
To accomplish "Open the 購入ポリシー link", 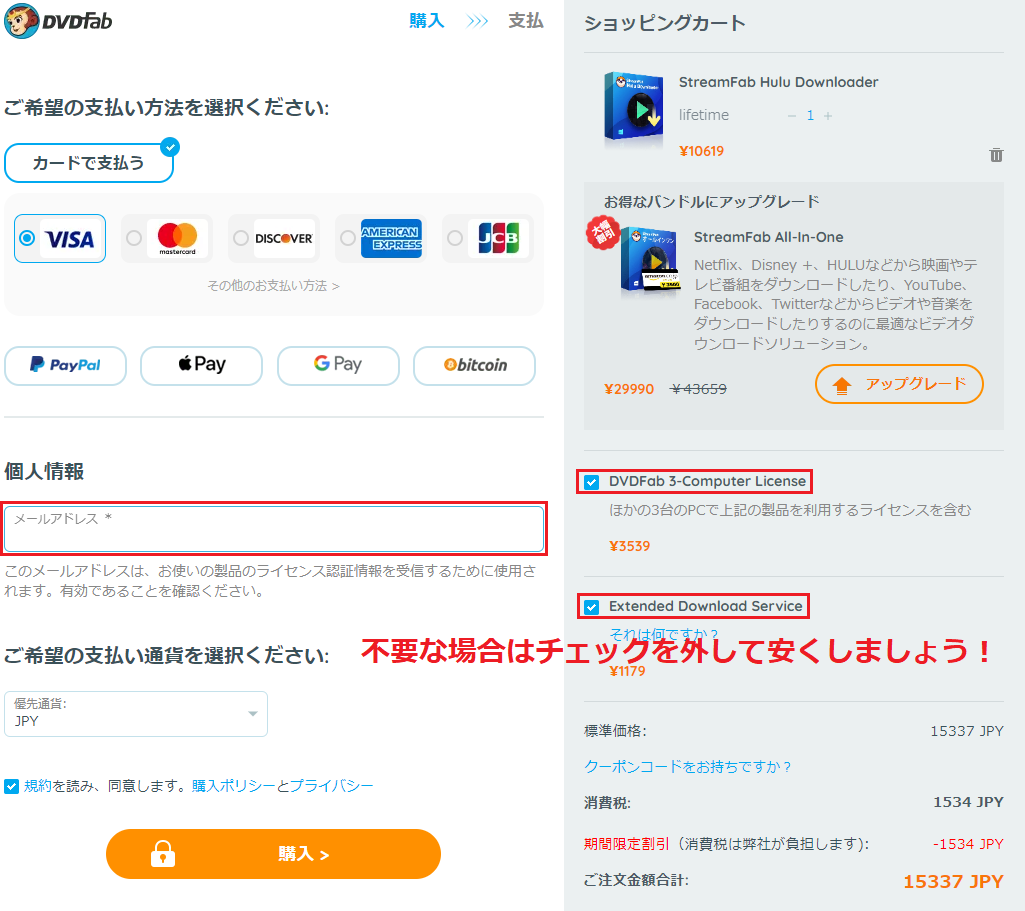I will tap(233, 786).
